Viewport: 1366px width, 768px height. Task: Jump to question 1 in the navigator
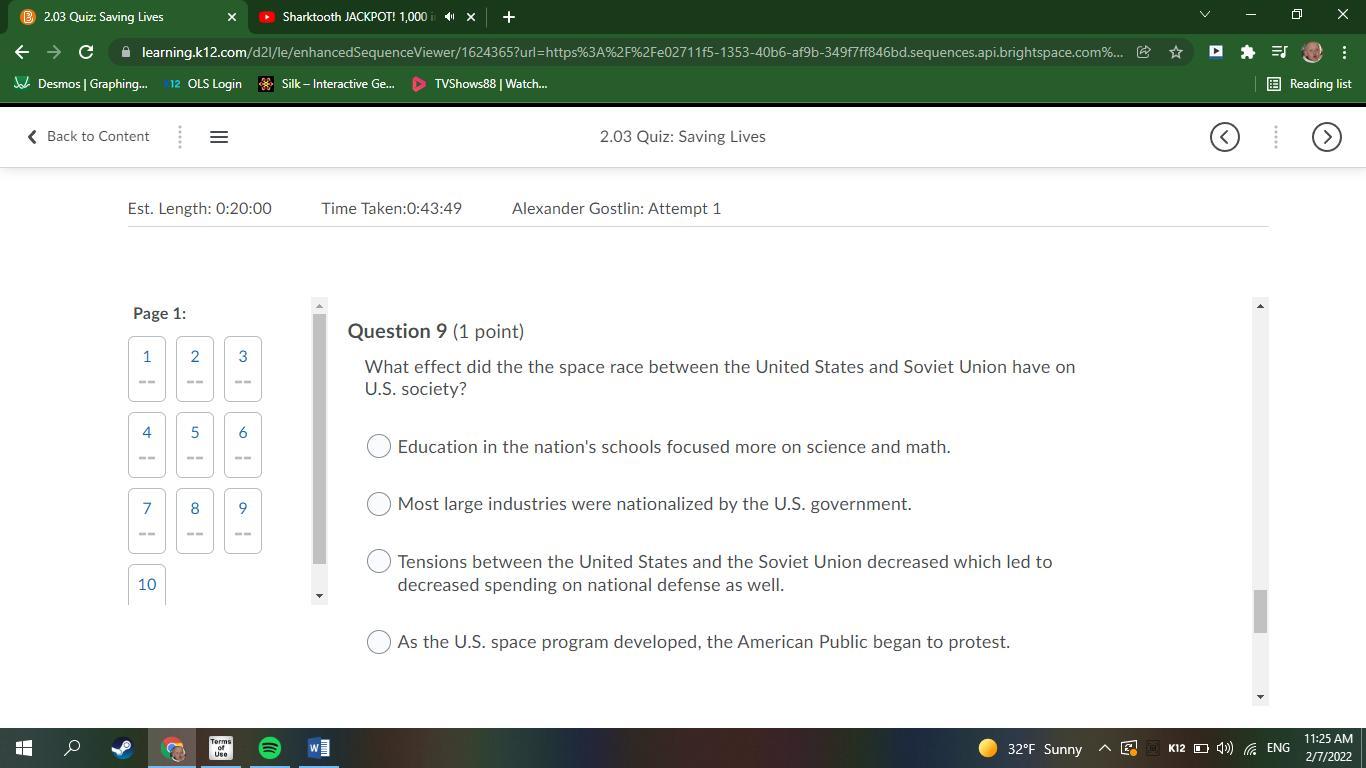point(147,369)
